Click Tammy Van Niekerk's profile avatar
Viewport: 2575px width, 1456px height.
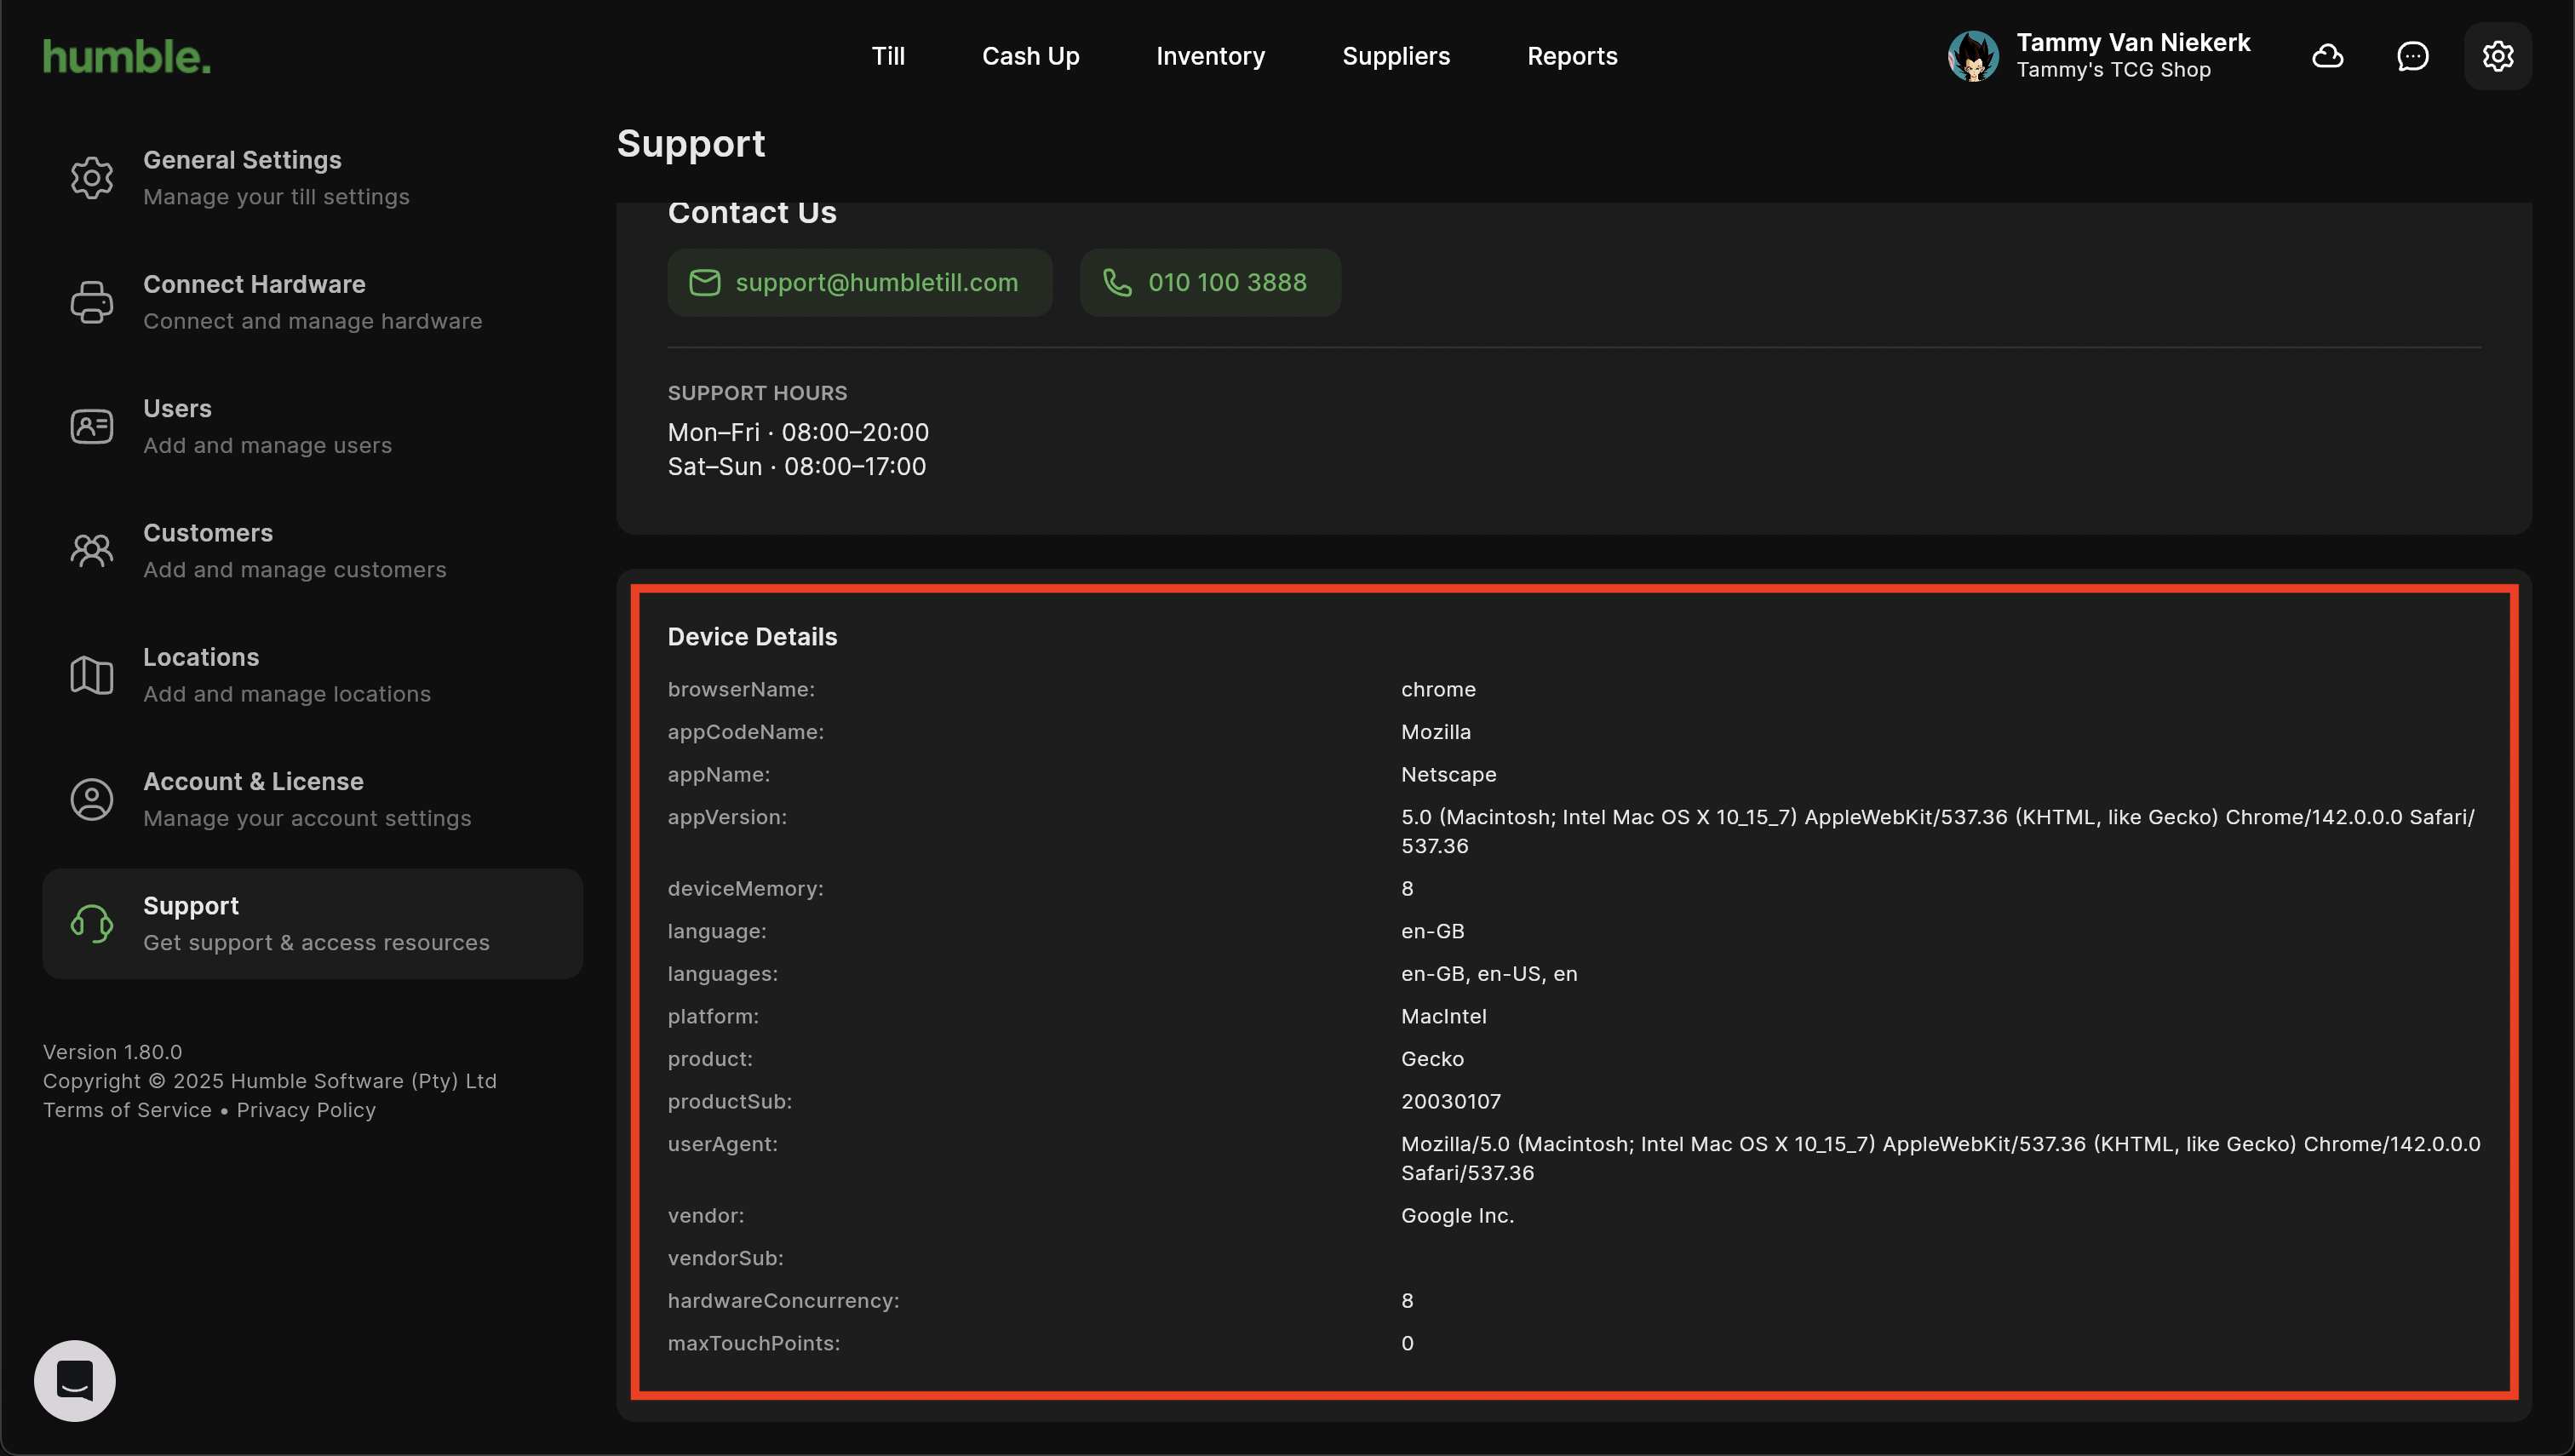pos(1972,56)
